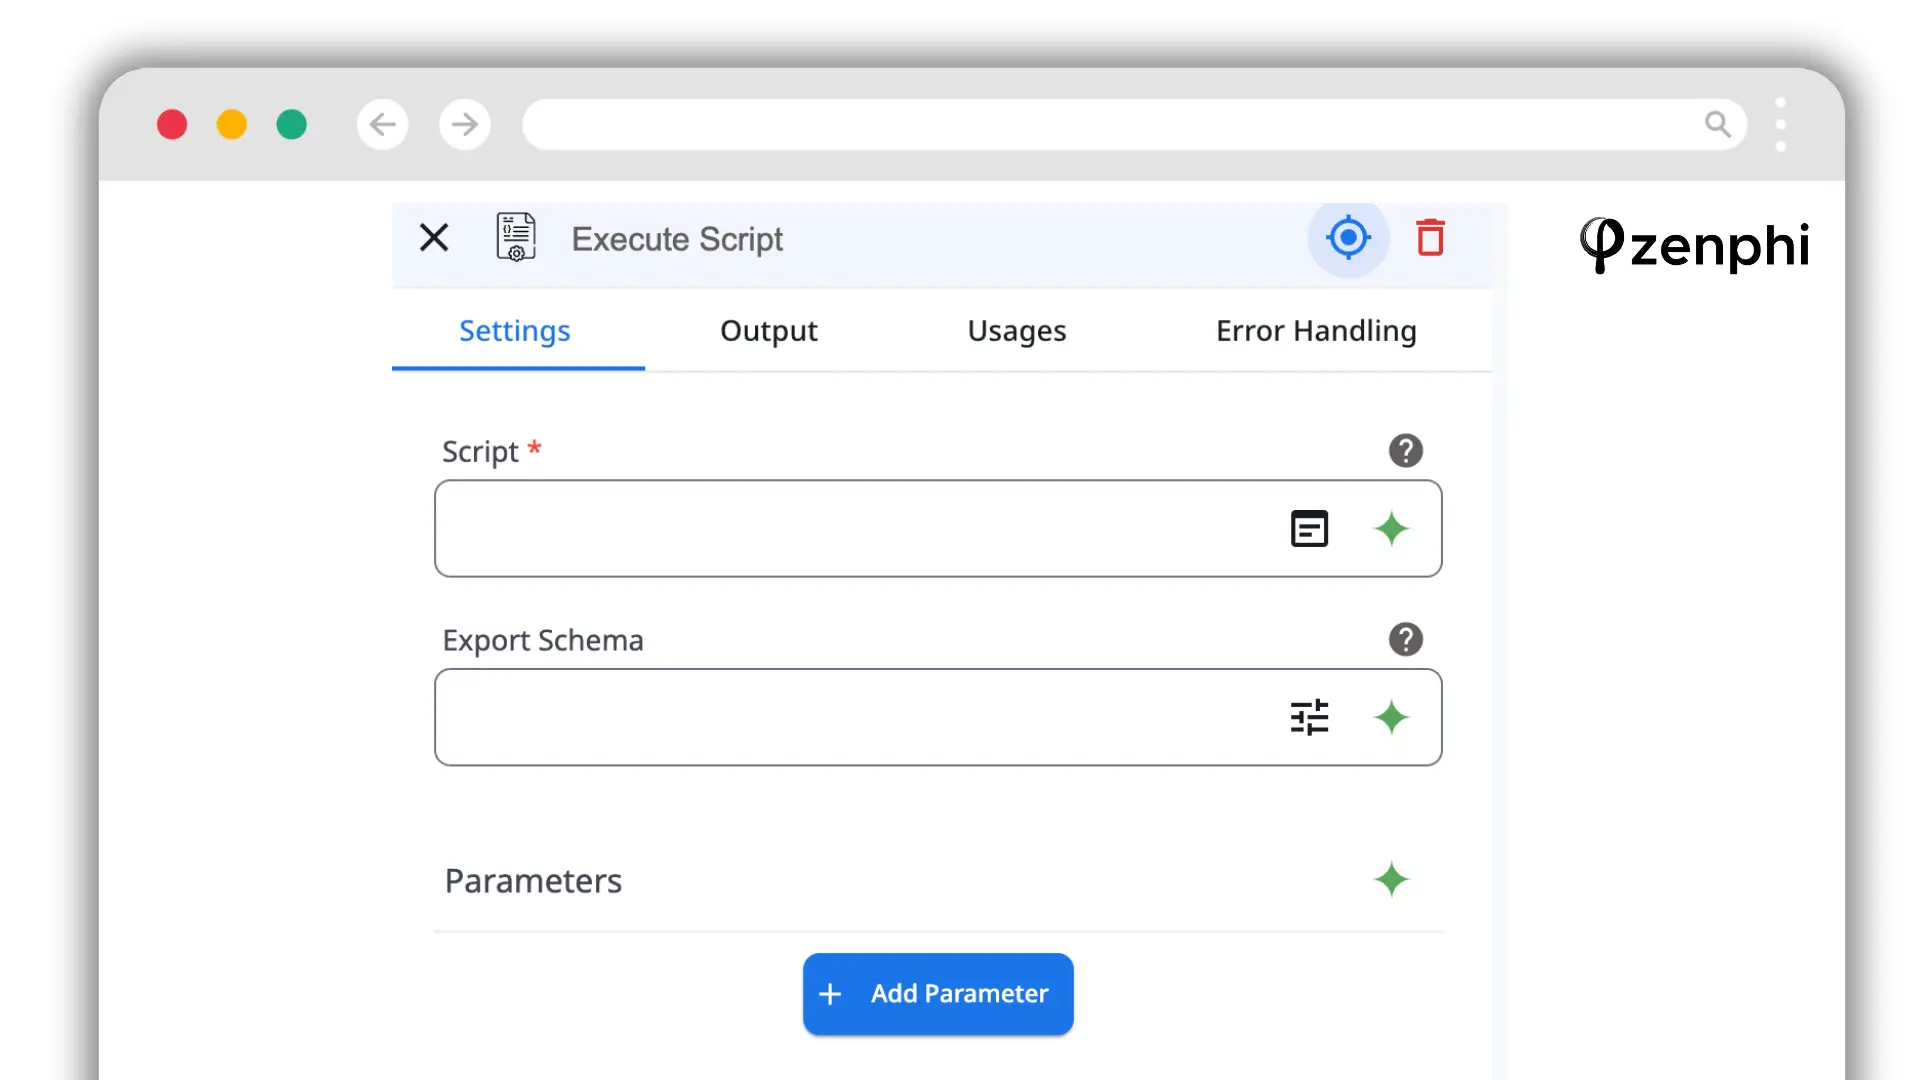The image size is (1920, 1080).
Task: Open the Error Handling tab
Action: pos(1316,331)
